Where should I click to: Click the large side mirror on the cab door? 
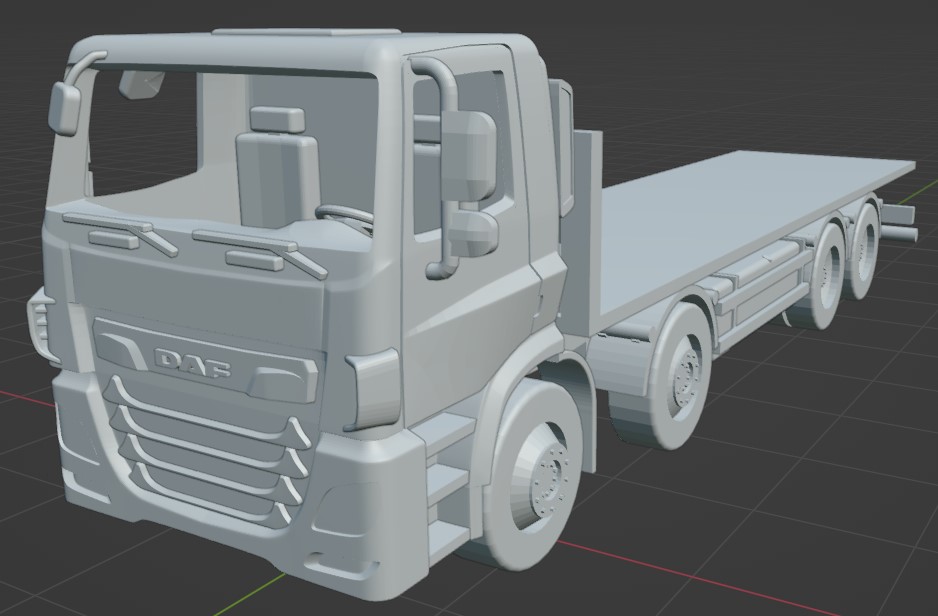[x=468, y=157]
